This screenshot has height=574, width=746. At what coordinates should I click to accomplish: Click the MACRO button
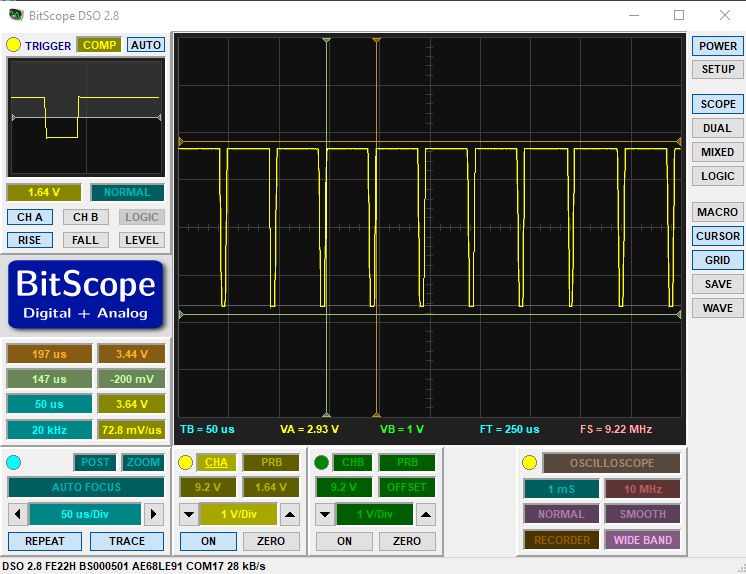click(x=717, y=212)
